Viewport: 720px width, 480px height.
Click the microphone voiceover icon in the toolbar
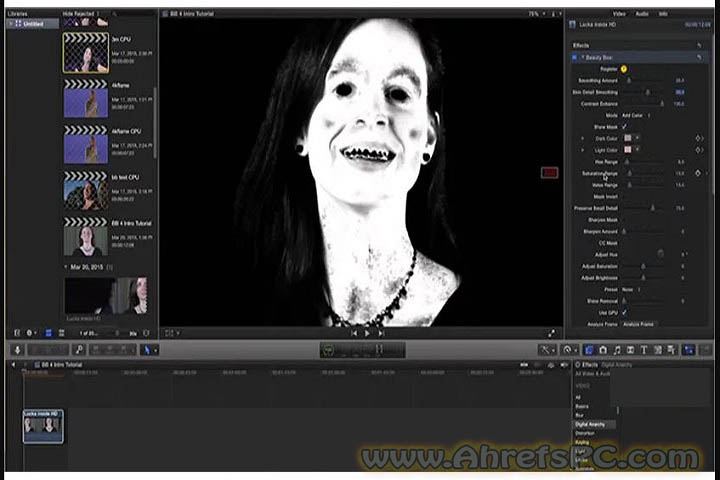coord(17,350)
